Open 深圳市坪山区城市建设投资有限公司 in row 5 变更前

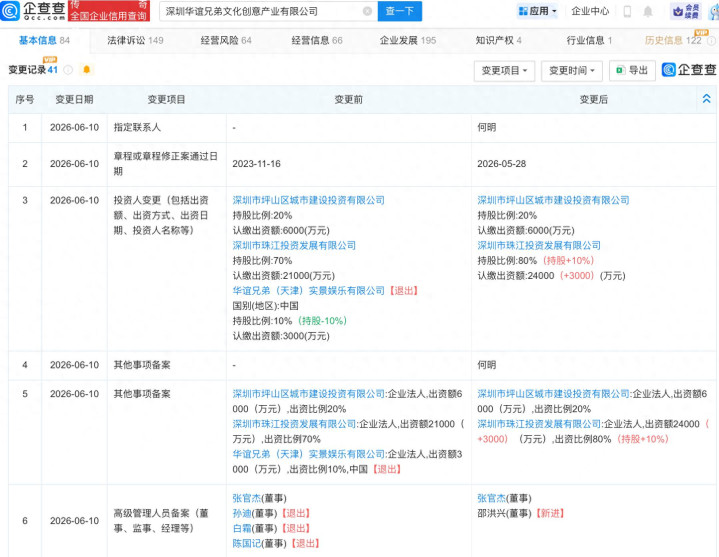pos(309,394)
